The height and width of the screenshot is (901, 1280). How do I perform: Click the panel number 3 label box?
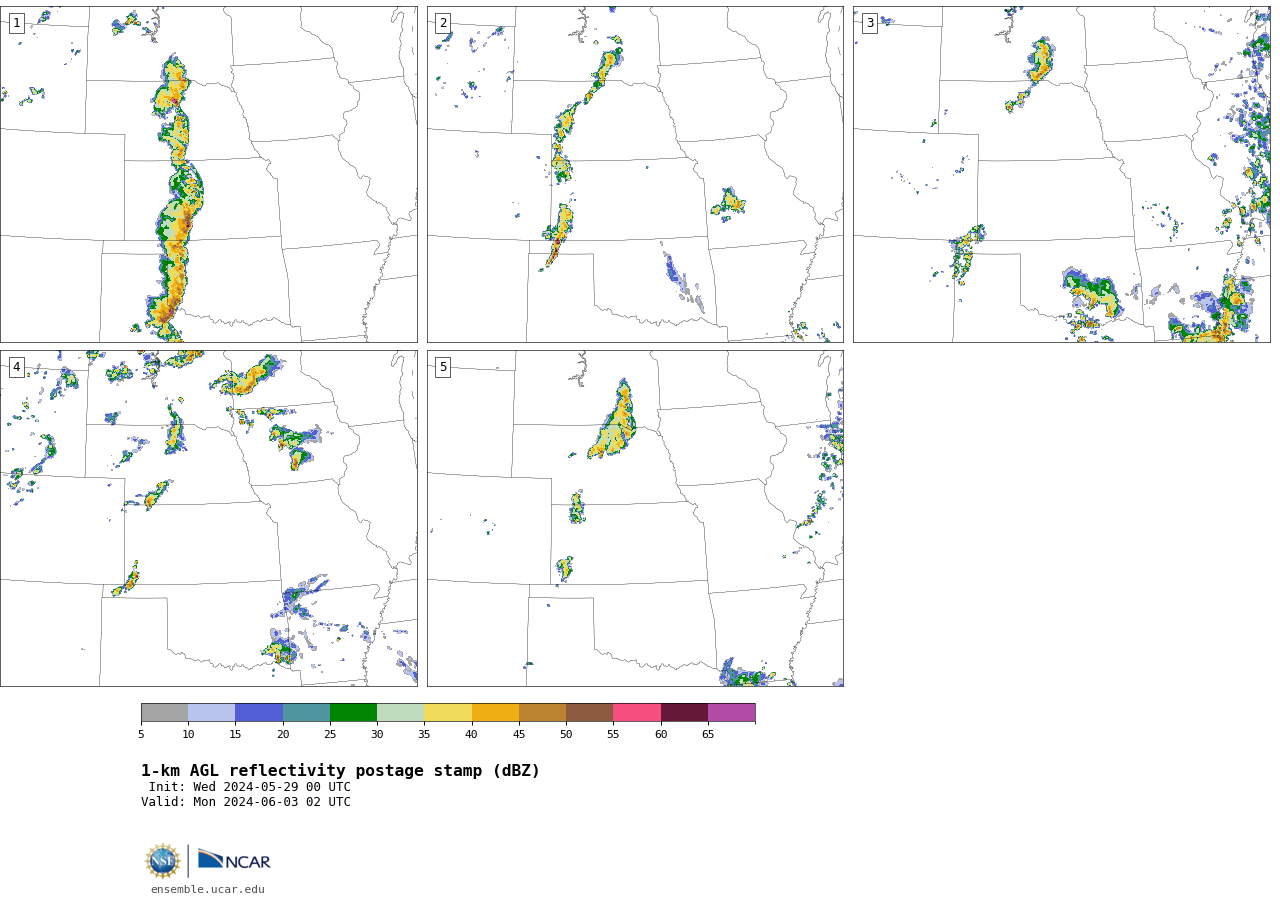click(x=869, y=23)
